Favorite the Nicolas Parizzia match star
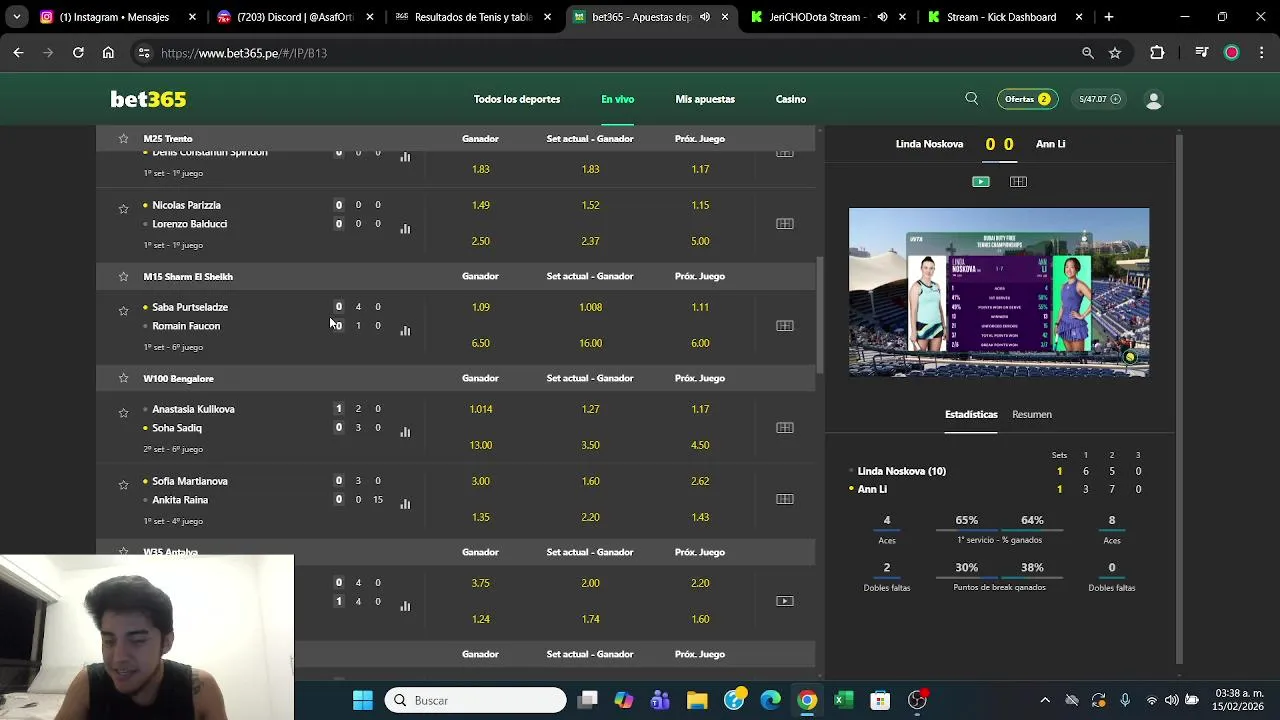Viewport: 1280px width, 720px height. [x=123, y=209]
